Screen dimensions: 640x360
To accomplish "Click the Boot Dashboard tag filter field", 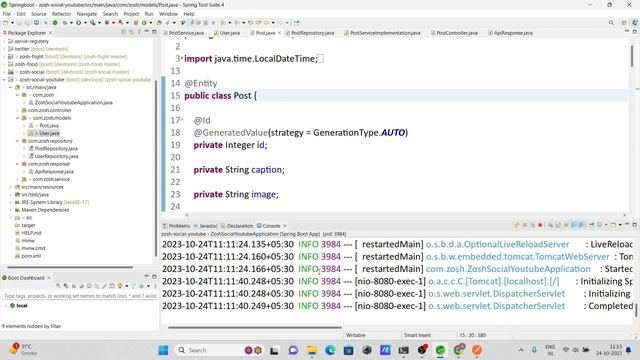I will (80, 296).
